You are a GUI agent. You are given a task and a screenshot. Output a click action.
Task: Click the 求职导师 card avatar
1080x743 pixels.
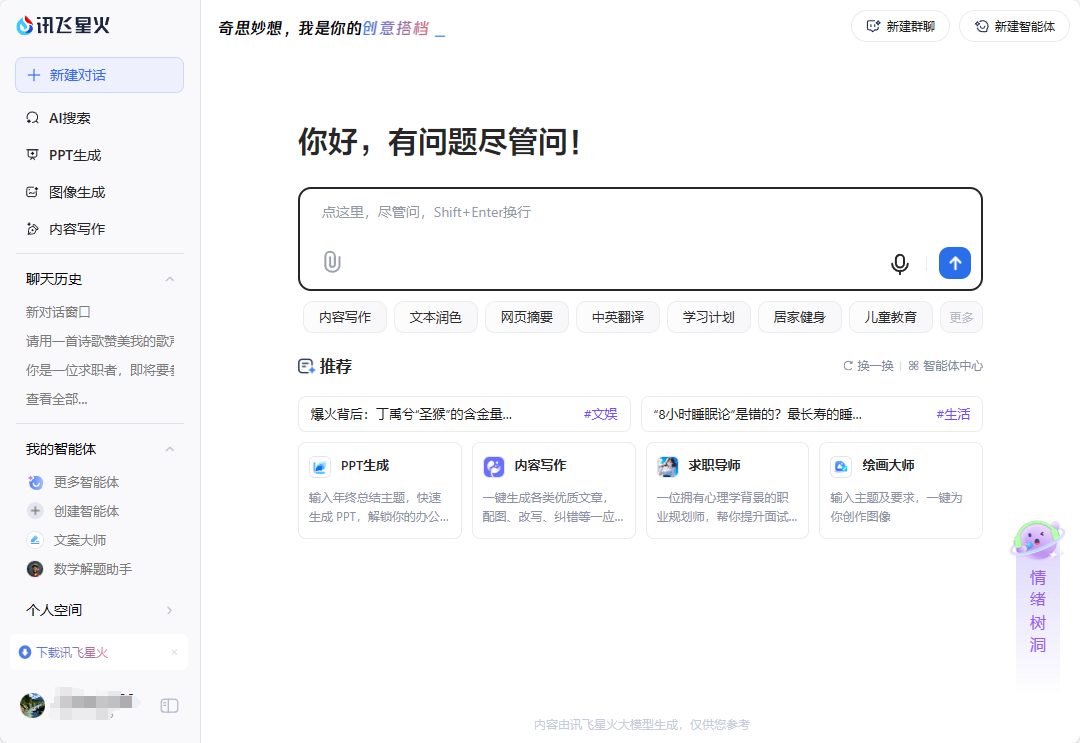pos(667,466)
